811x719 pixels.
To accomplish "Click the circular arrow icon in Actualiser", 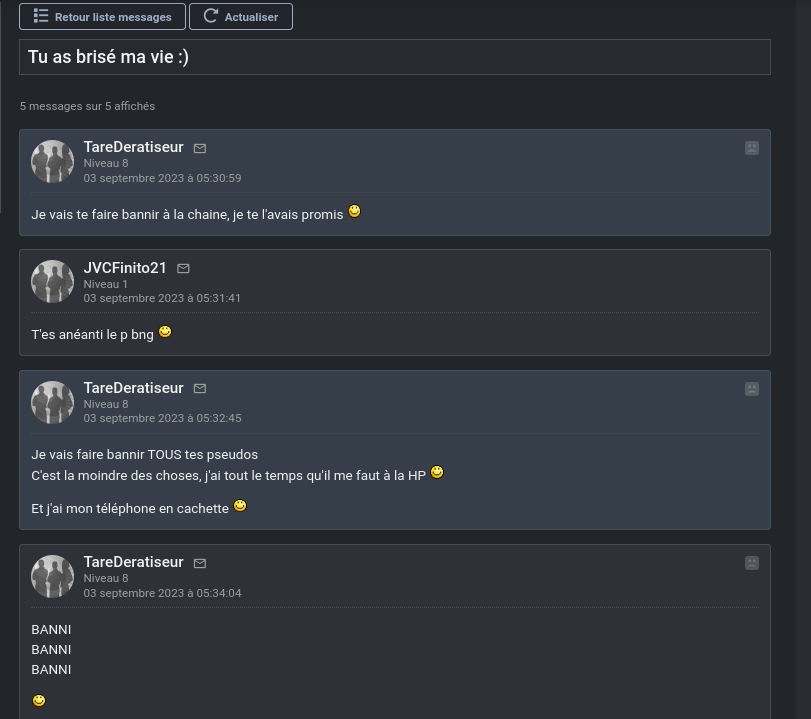I will pyautogui.click(x=211, y=16).
